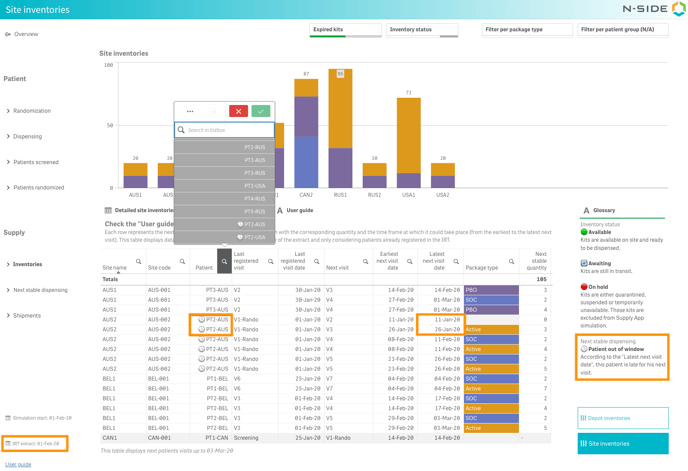Cancel listbox selection with red X
The width and height of the screenshot is (688, 471).
238,111
